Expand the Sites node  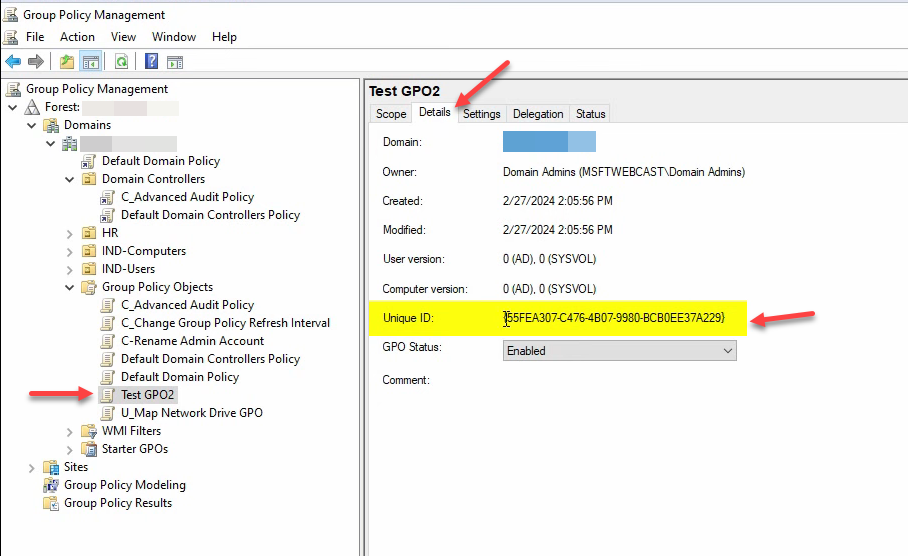pyautogui.click(x=32, y=468)
